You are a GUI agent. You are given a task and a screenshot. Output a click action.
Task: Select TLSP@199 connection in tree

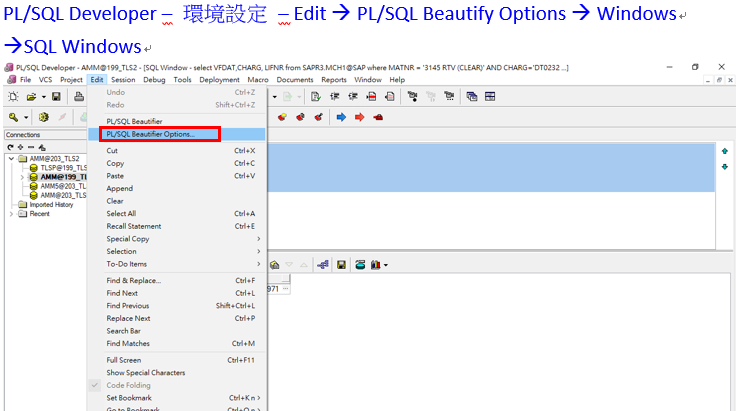tap(64, 168)
